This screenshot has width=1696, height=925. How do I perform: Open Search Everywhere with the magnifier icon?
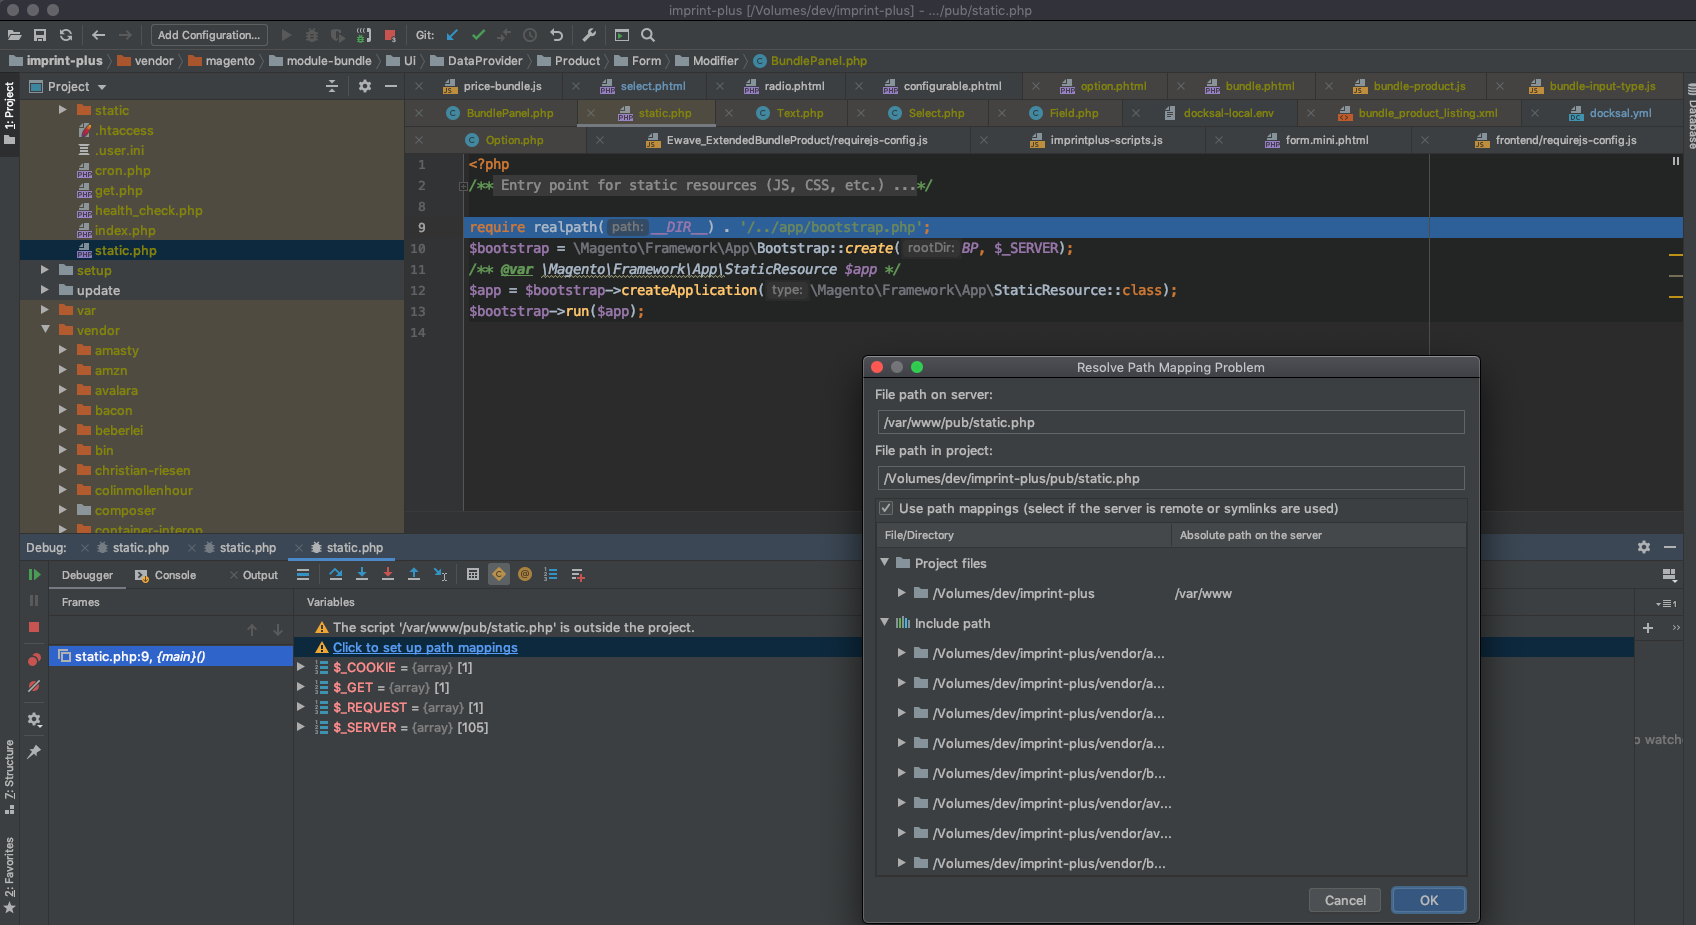pyautogui.click(x=647, y=35)
